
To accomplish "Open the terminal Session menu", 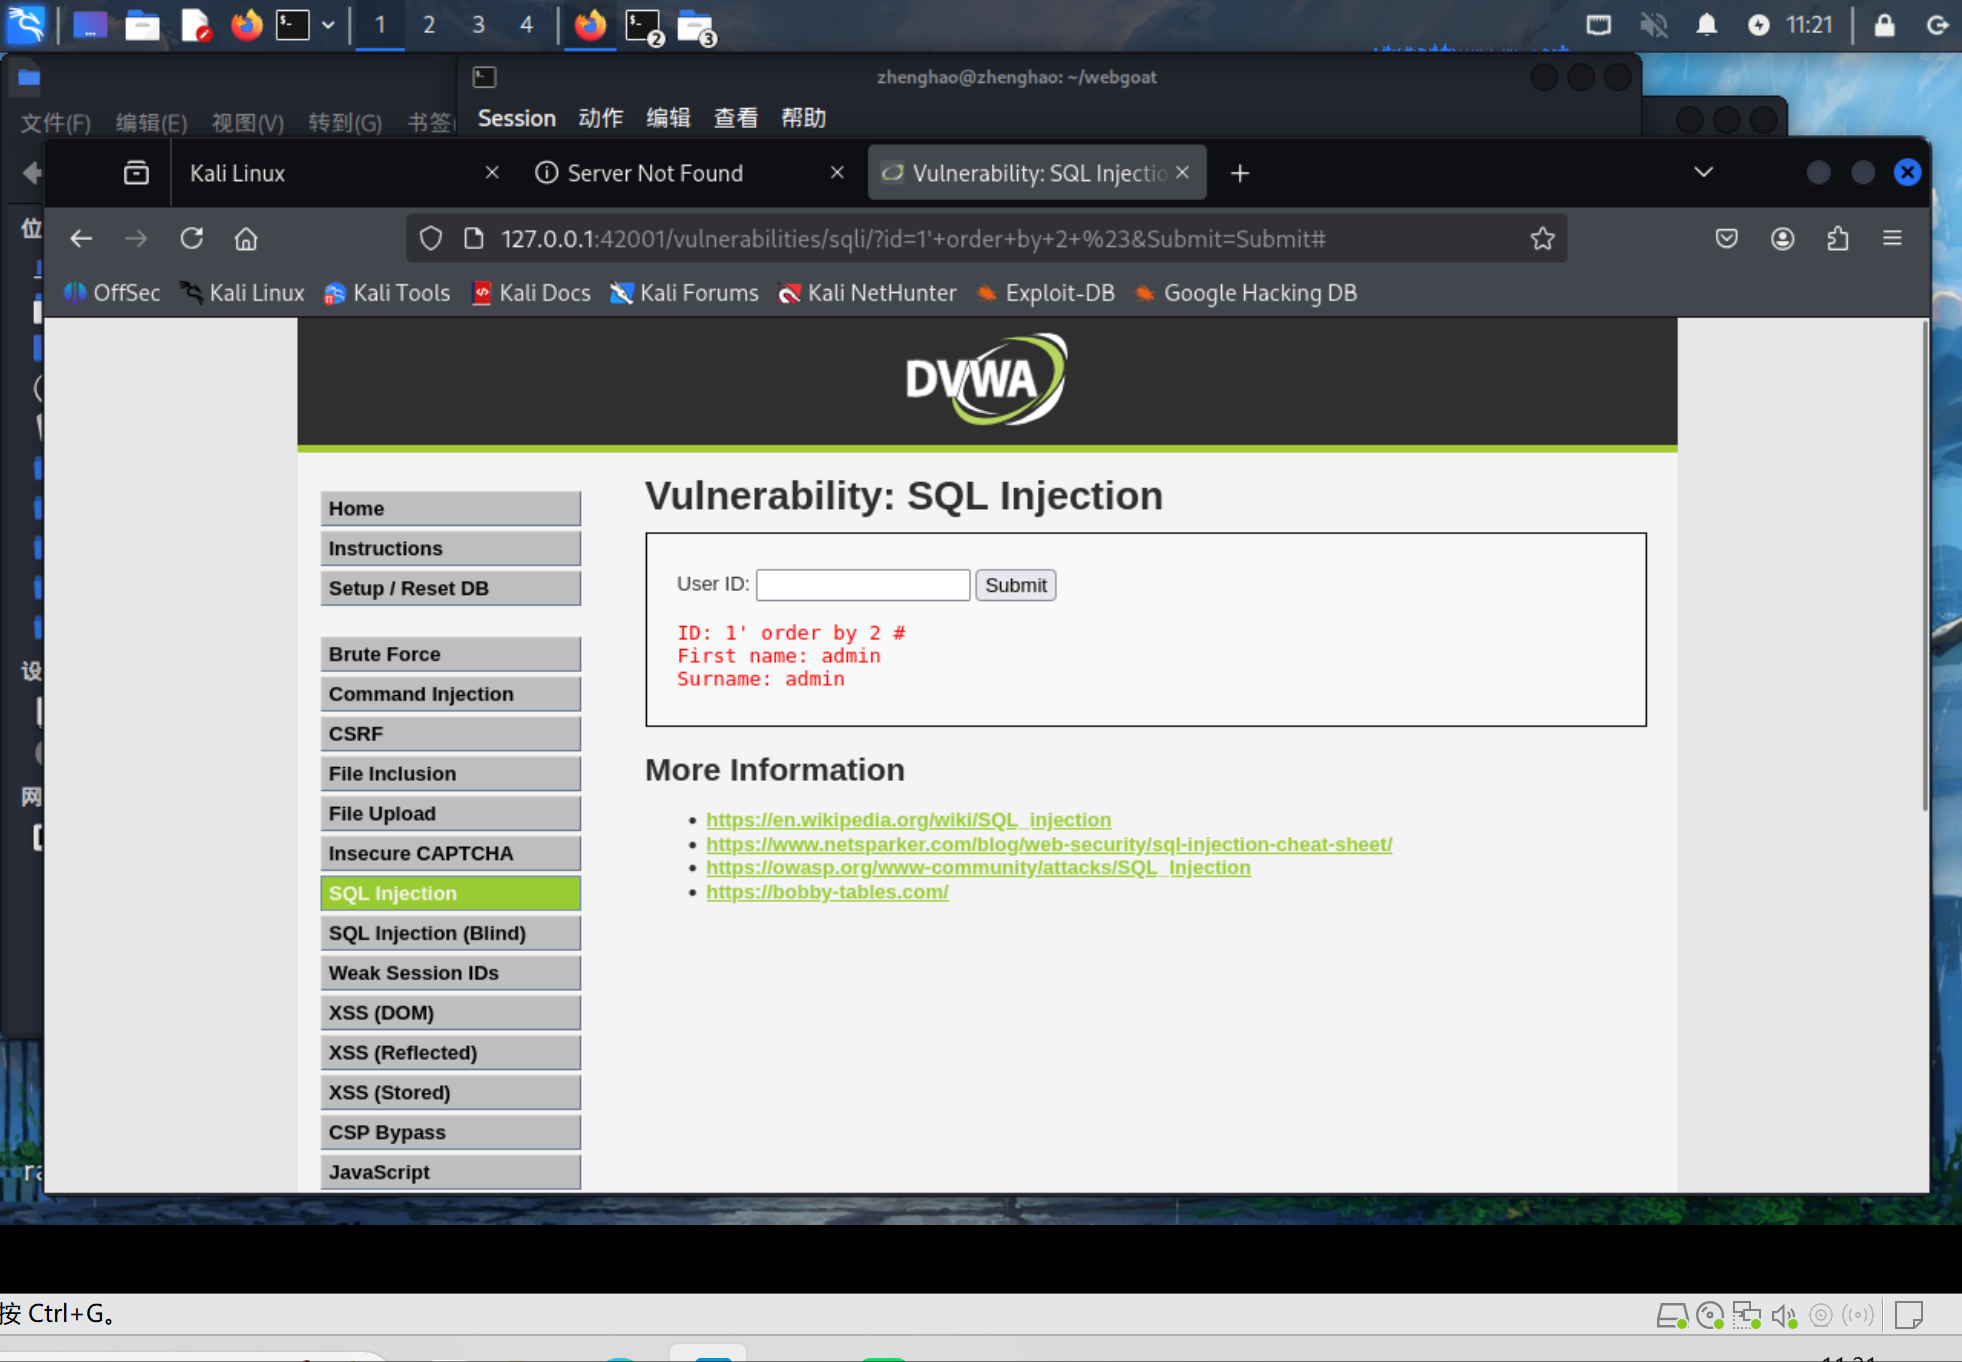I will tap(516, 118).
